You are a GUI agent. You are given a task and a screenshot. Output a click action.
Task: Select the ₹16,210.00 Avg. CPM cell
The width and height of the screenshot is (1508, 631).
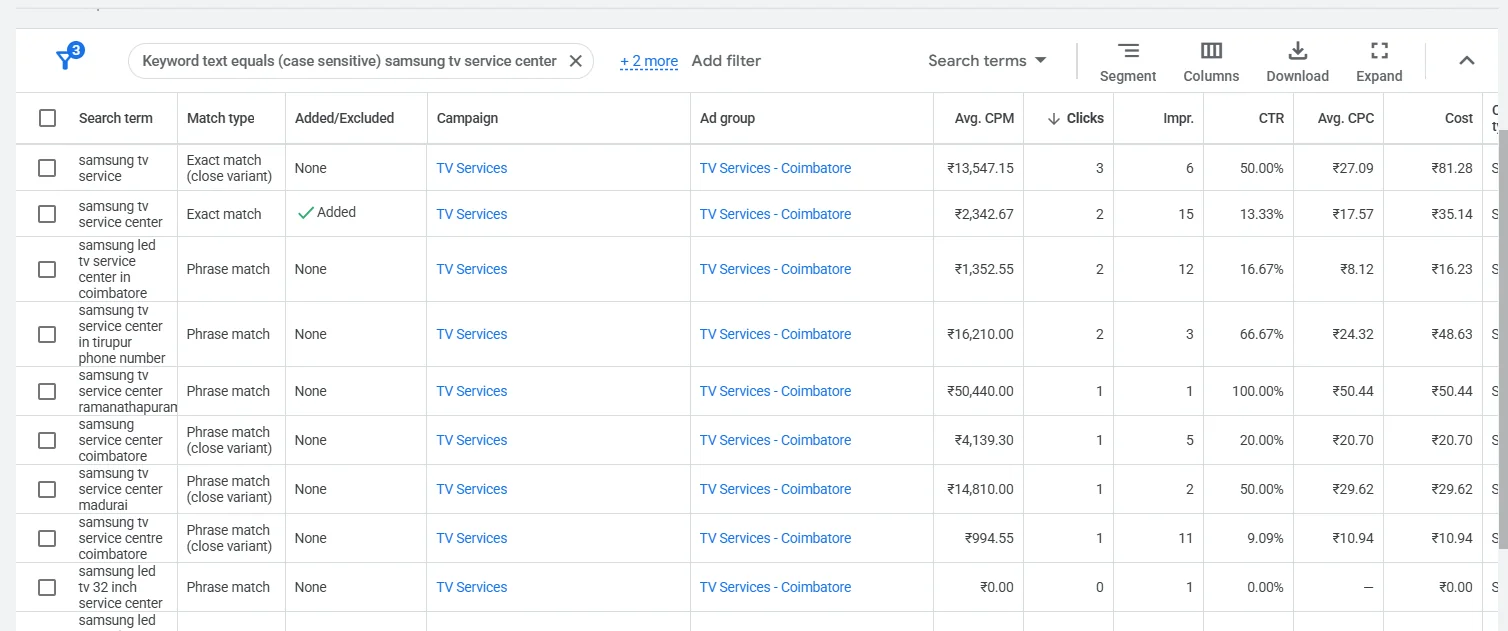click(x=980, y=334)
